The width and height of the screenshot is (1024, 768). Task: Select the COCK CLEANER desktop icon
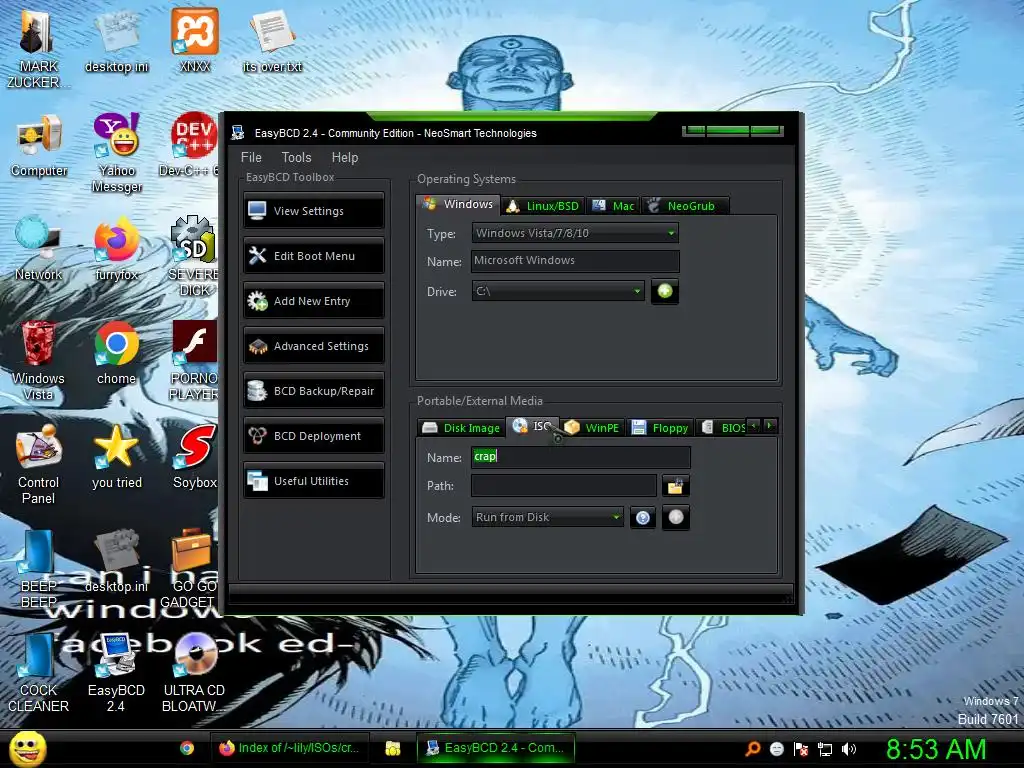38,673
